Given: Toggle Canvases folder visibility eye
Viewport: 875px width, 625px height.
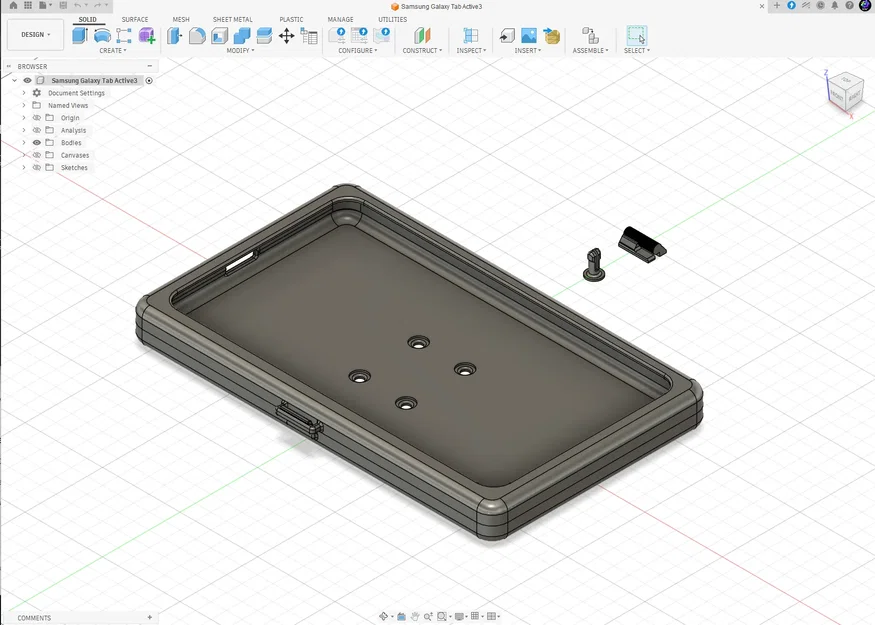Looking at the screenshot, I should pyautogui.click(x=37, y=155).
